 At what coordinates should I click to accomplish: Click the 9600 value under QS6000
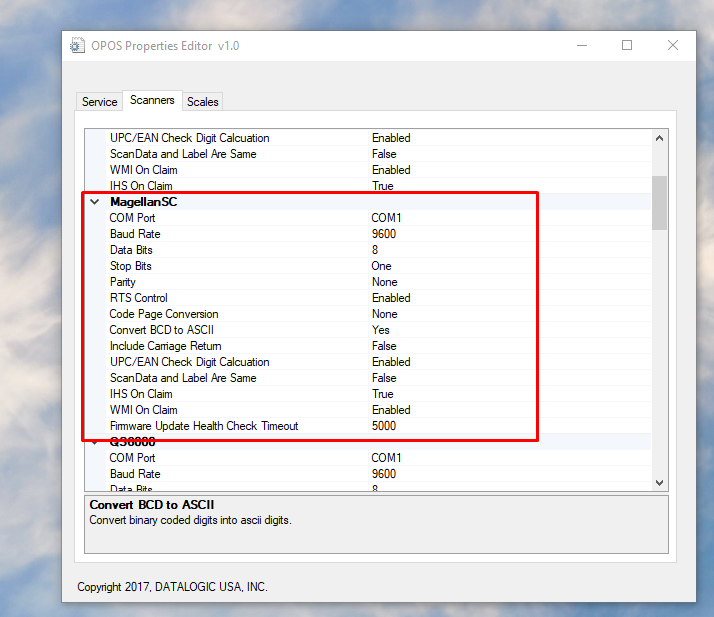(x=384, y=474)
